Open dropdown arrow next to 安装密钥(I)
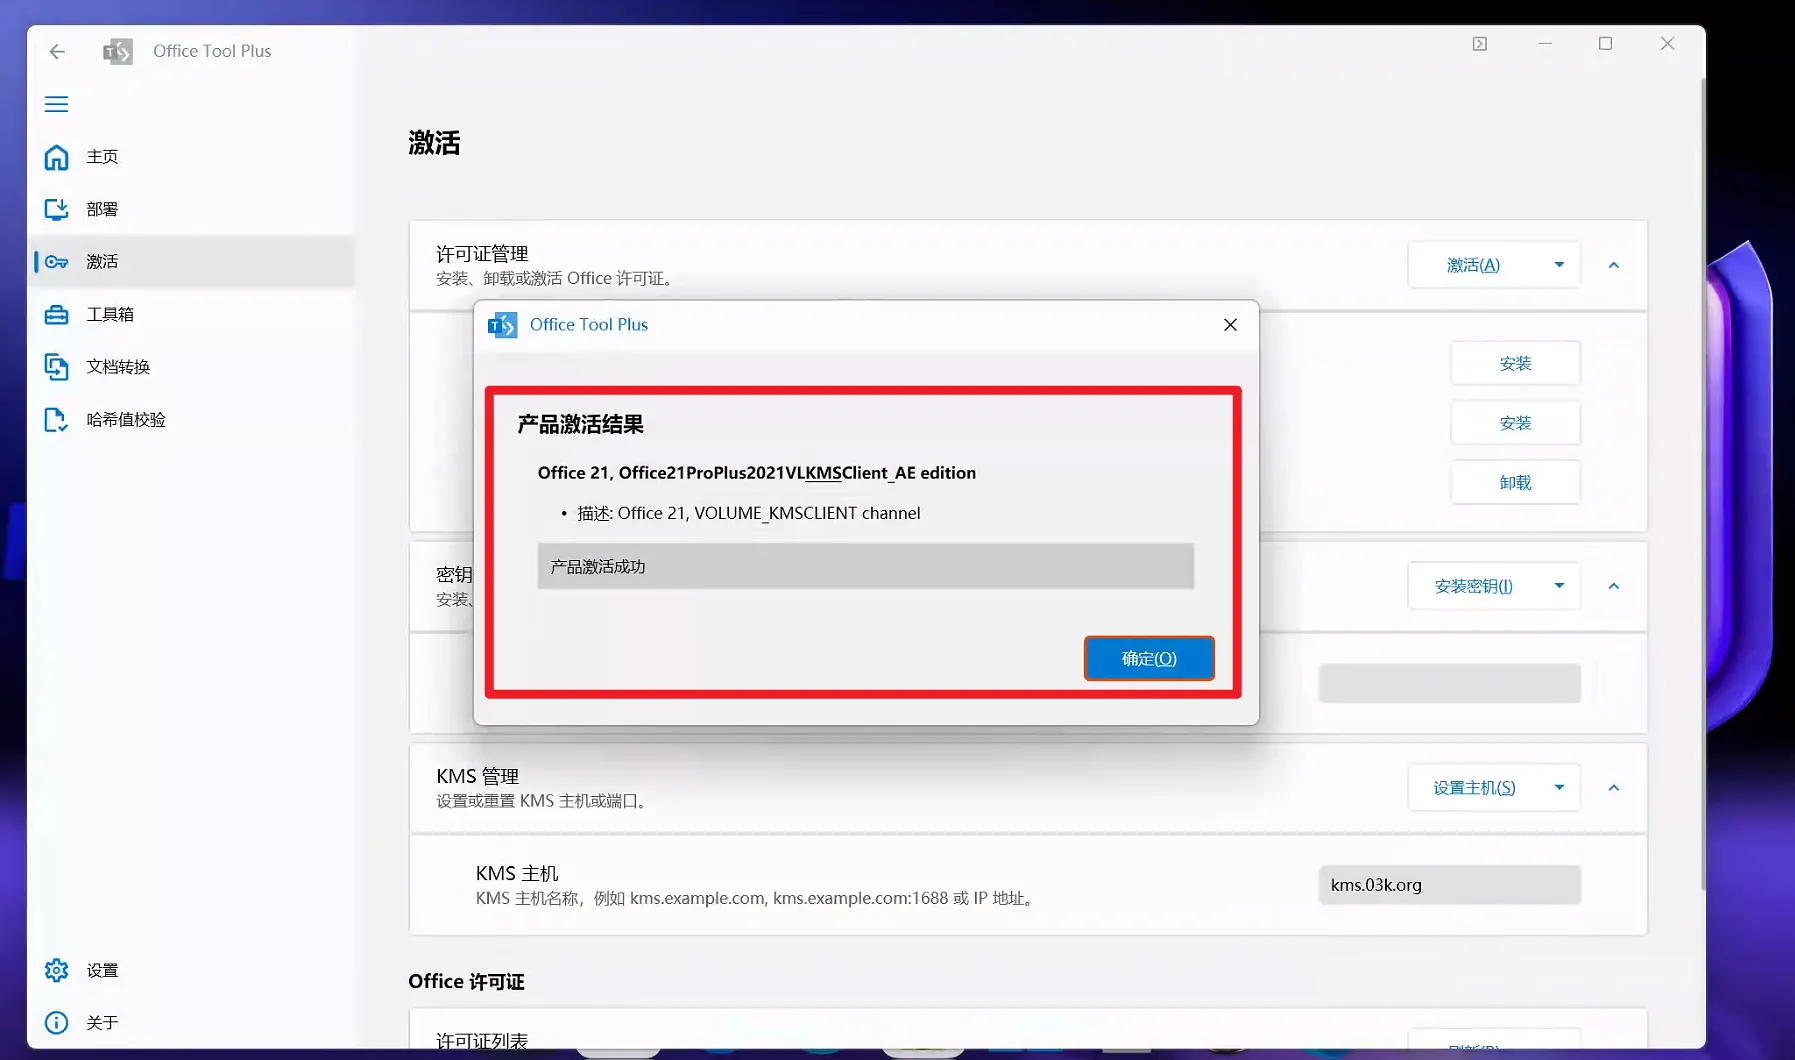Viewport: 1795px width, 1060px height. (1559, 586)
